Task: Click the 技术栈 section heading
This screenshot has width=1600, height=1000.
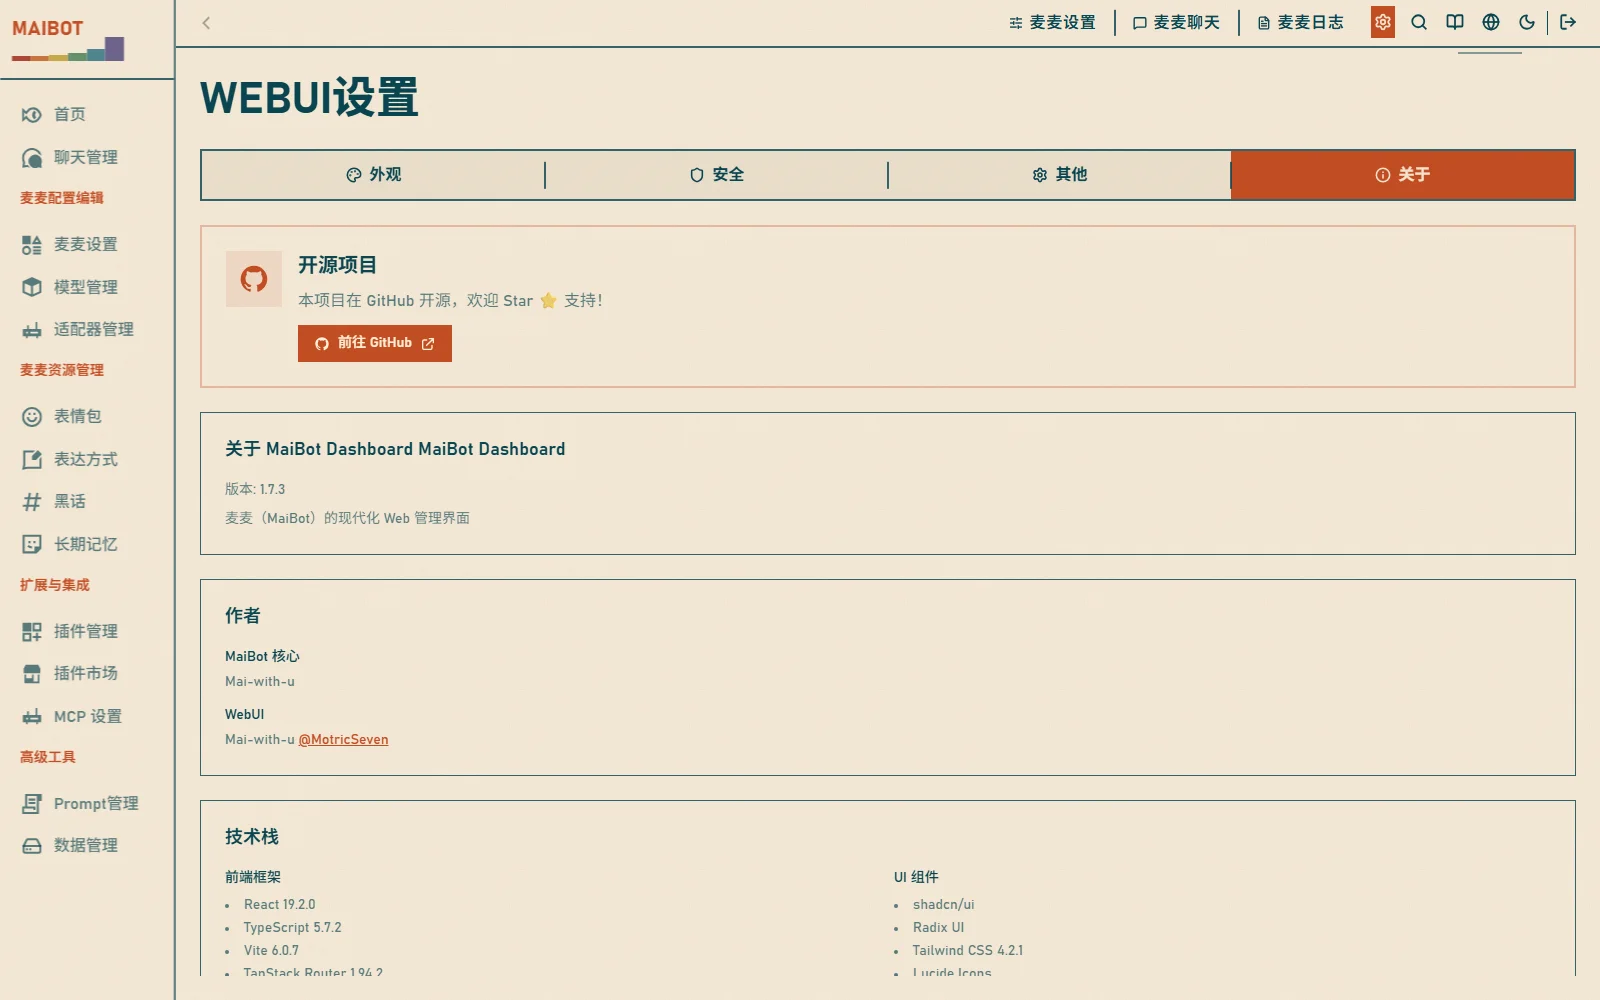Action: click(252, 836)
